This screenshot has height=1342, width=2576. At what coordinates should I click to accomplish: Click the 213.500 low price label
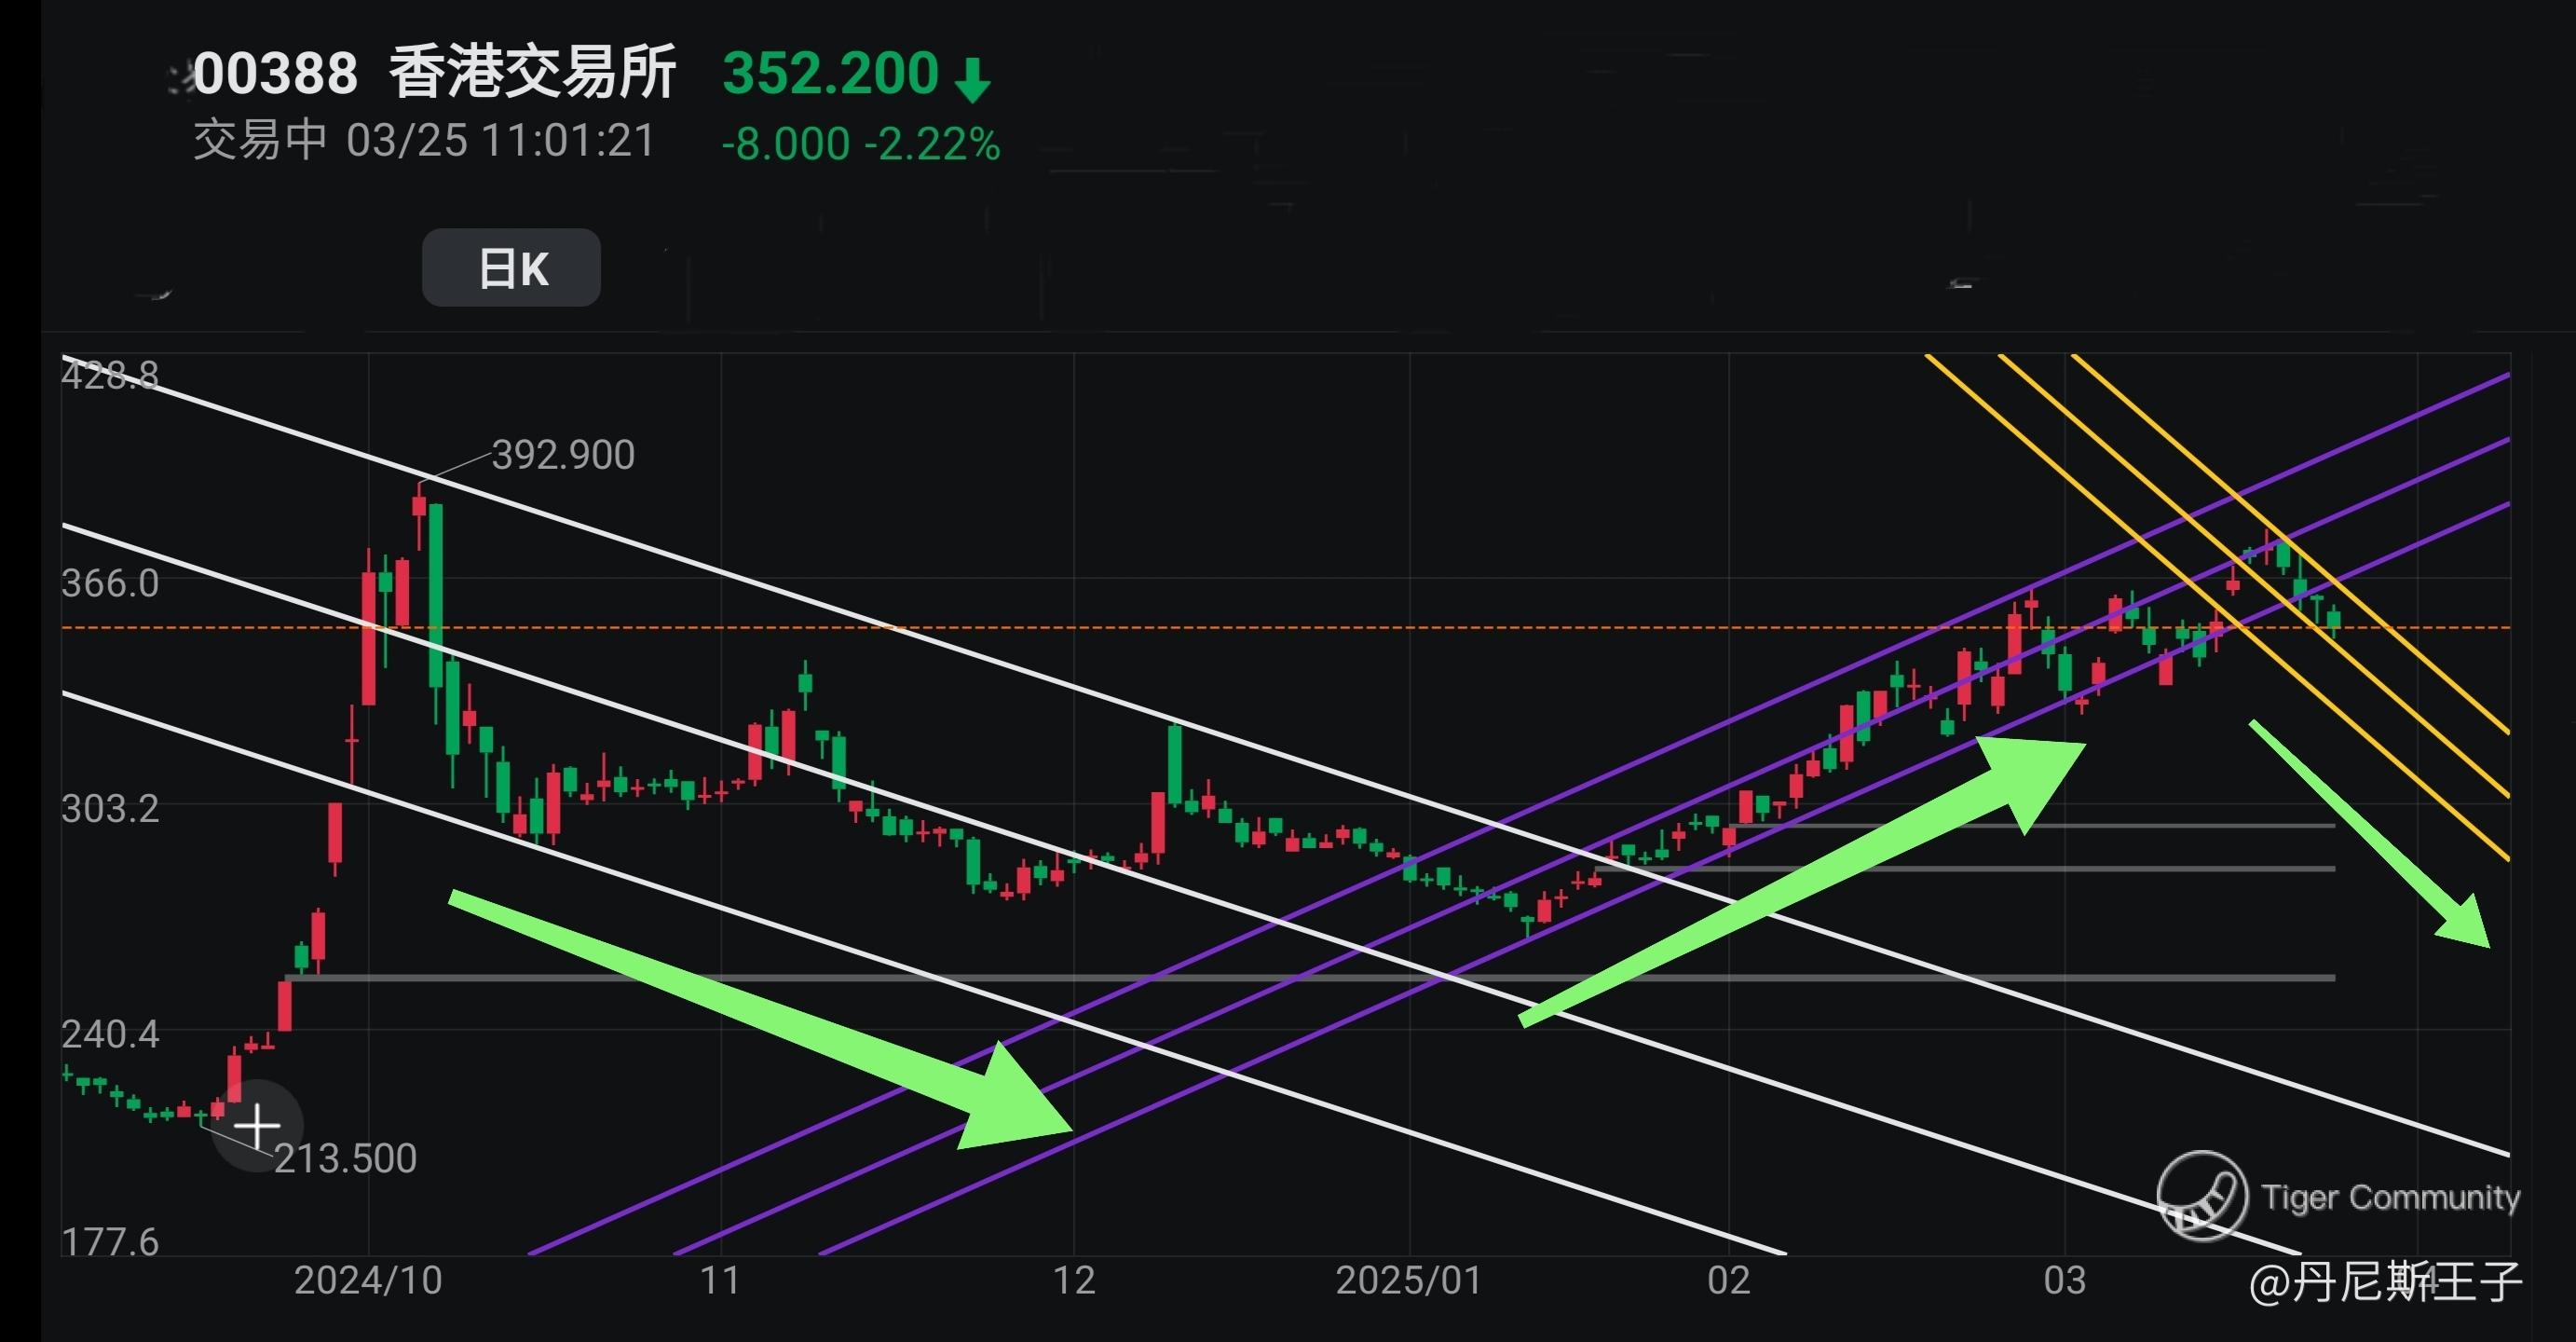345,1158
